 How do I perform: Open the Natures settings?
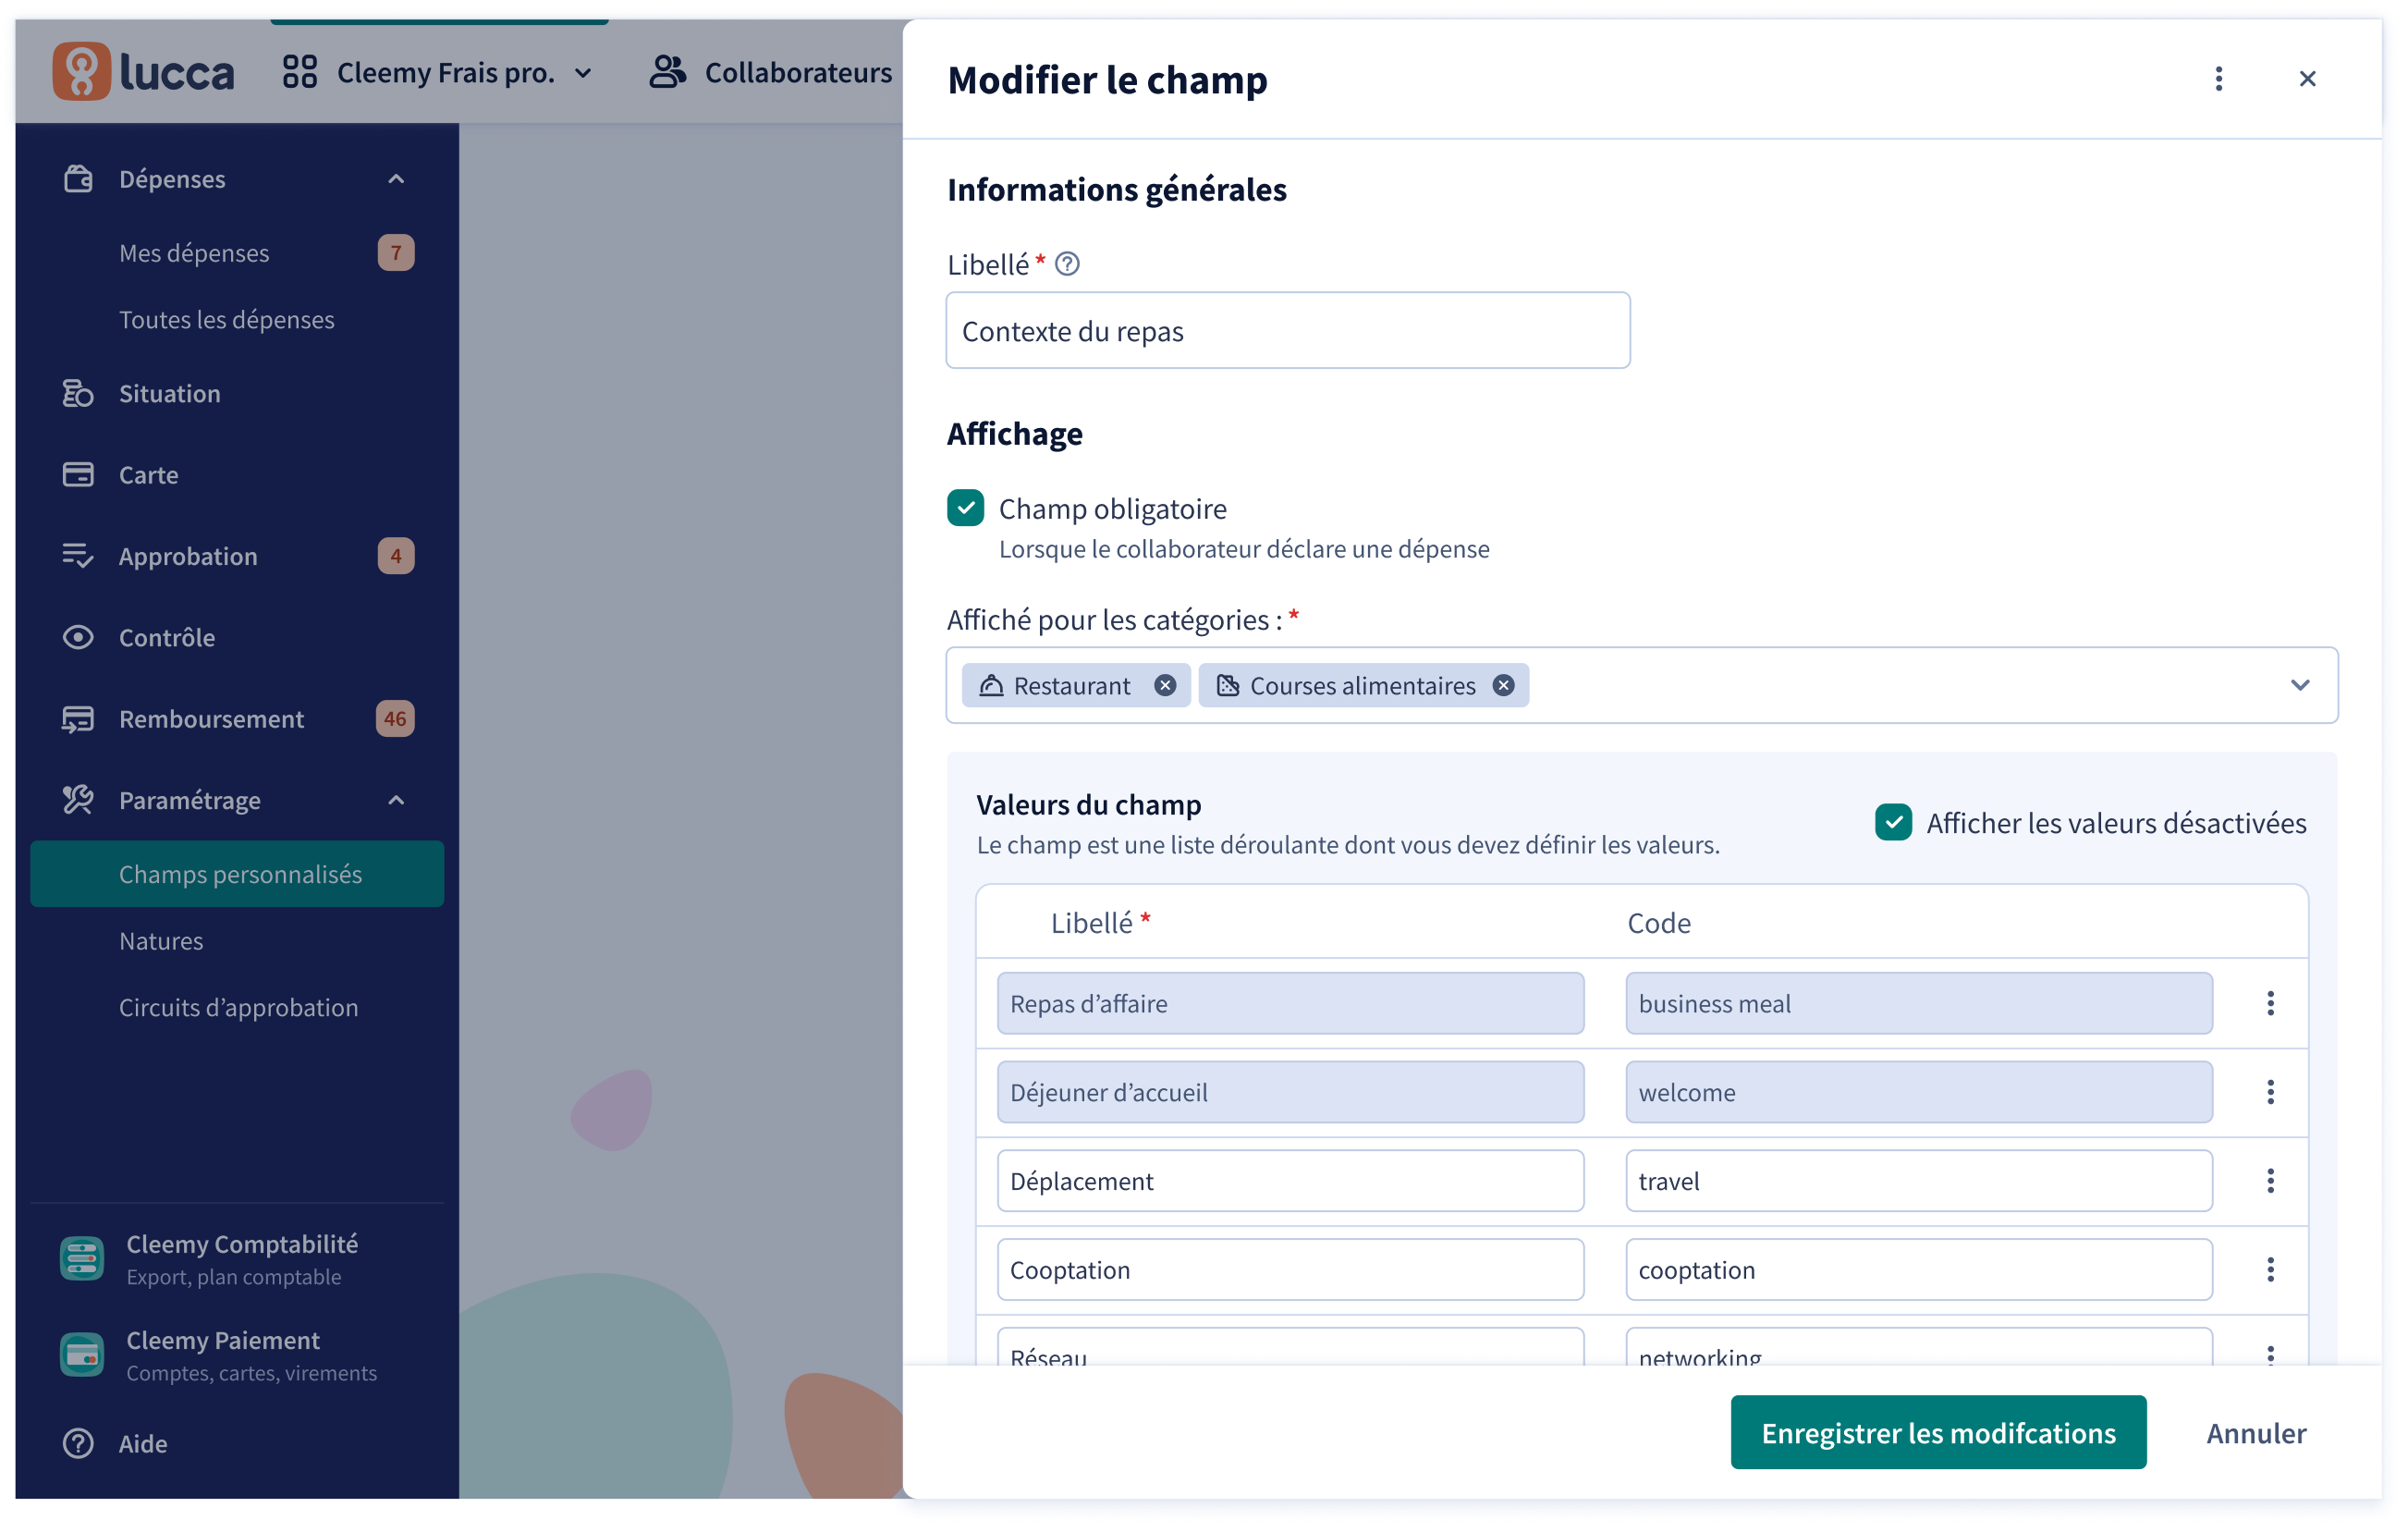pyautogui.click(x=161, y=940)
